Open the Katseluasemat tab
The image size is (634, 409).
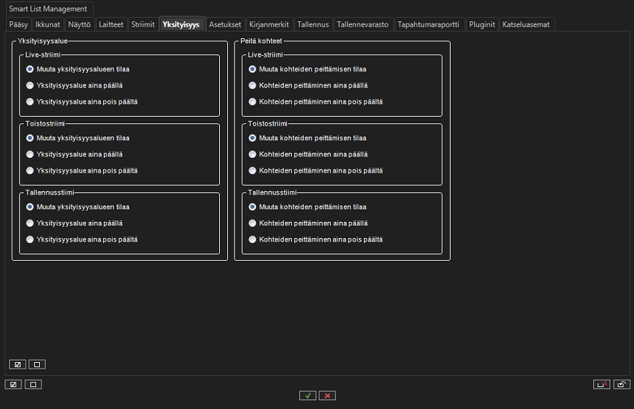click(x=526, y=25)
